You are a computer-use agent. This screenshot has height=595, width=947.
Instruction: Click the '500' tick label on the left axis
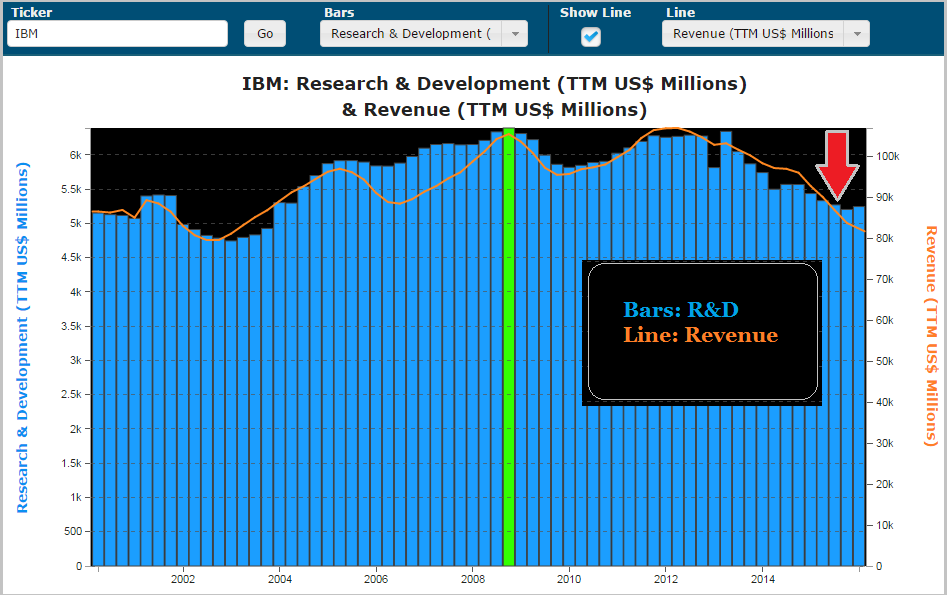click(x=73, y=532)
